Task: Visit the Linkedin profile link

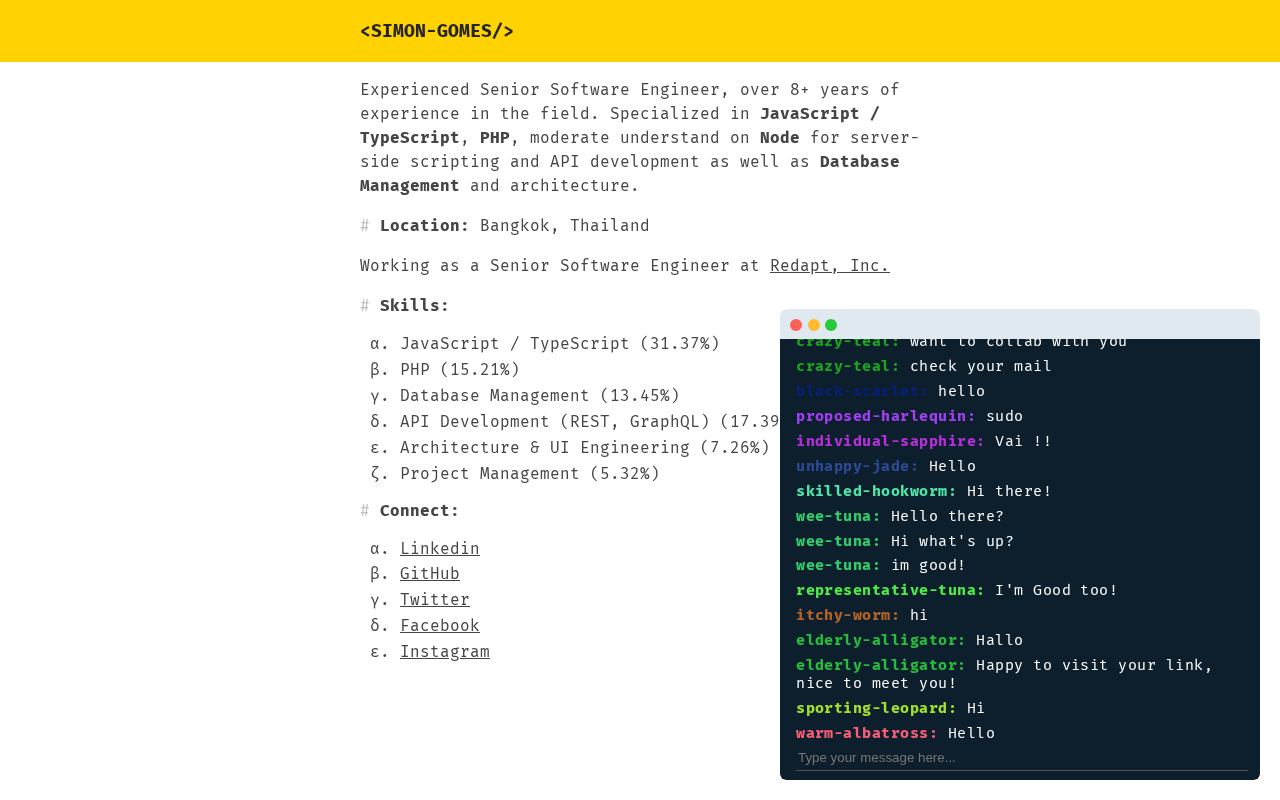Action: pyautogui.click(x=440, y=549)
